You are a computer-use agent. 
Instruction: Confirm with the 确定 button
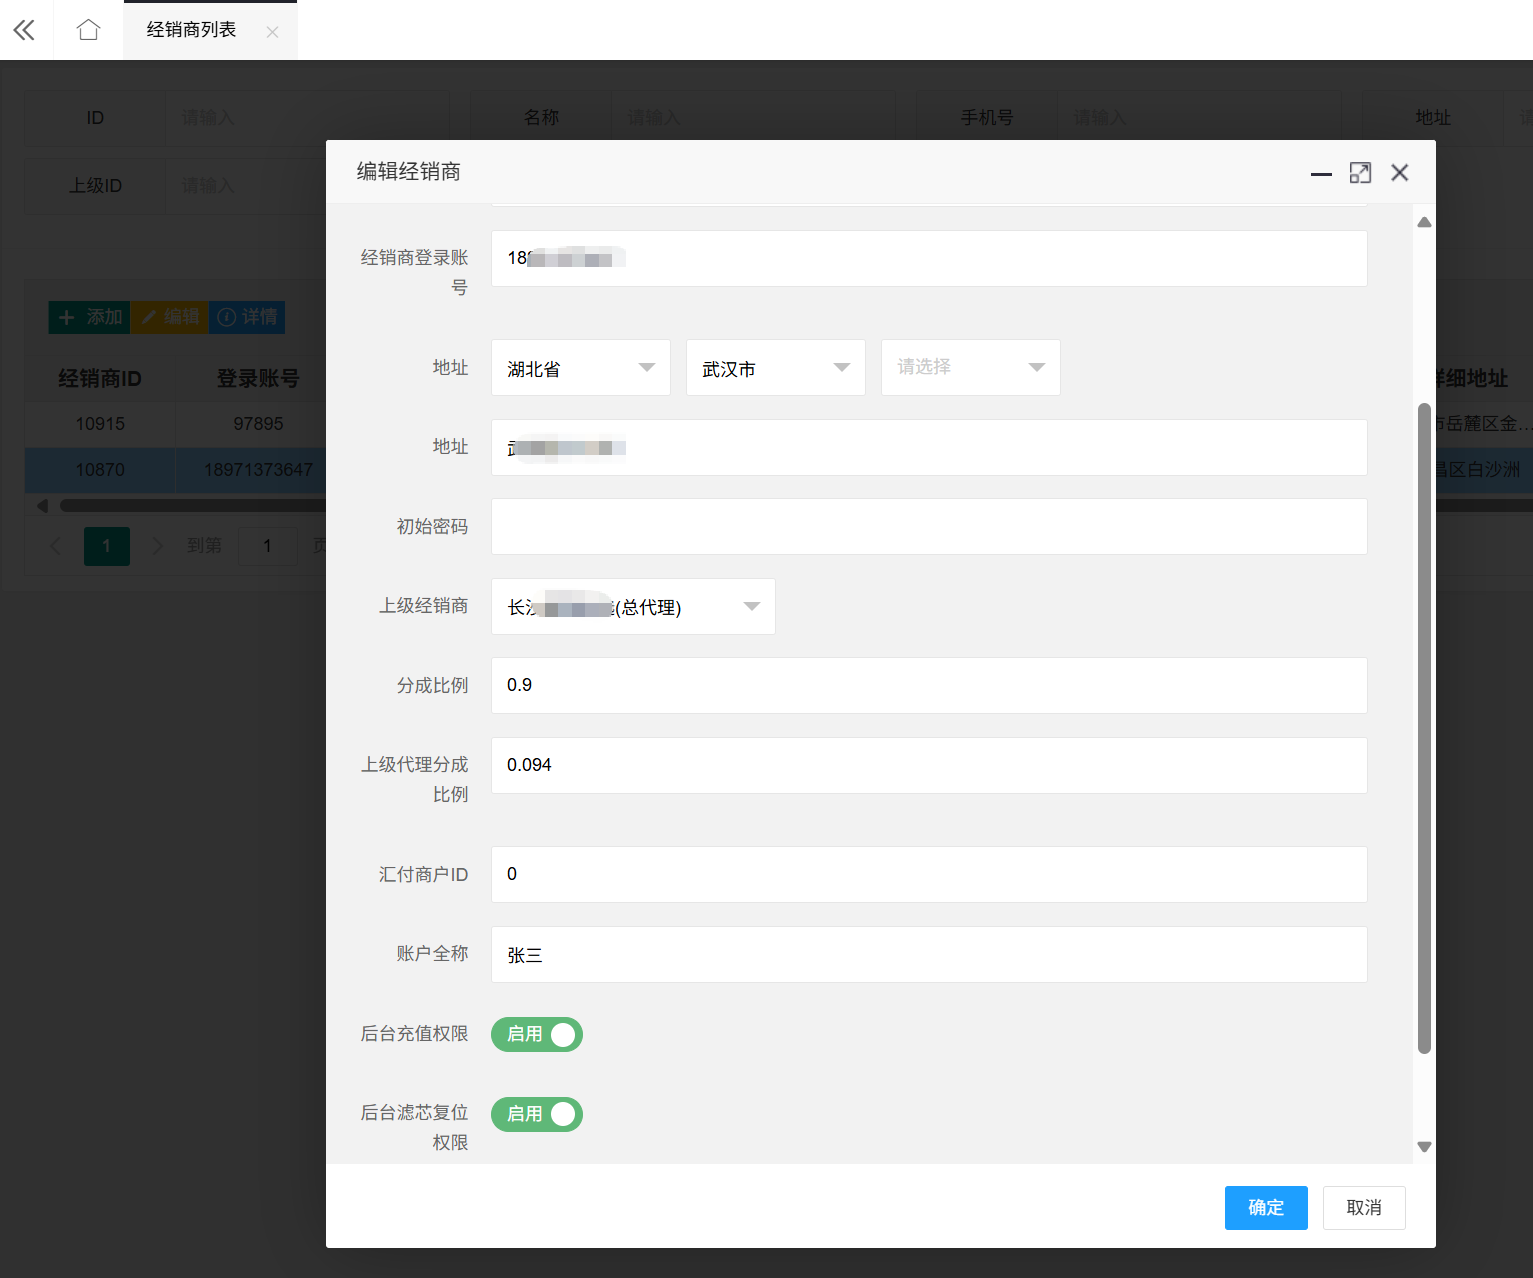click(x=1266, y=1208)
